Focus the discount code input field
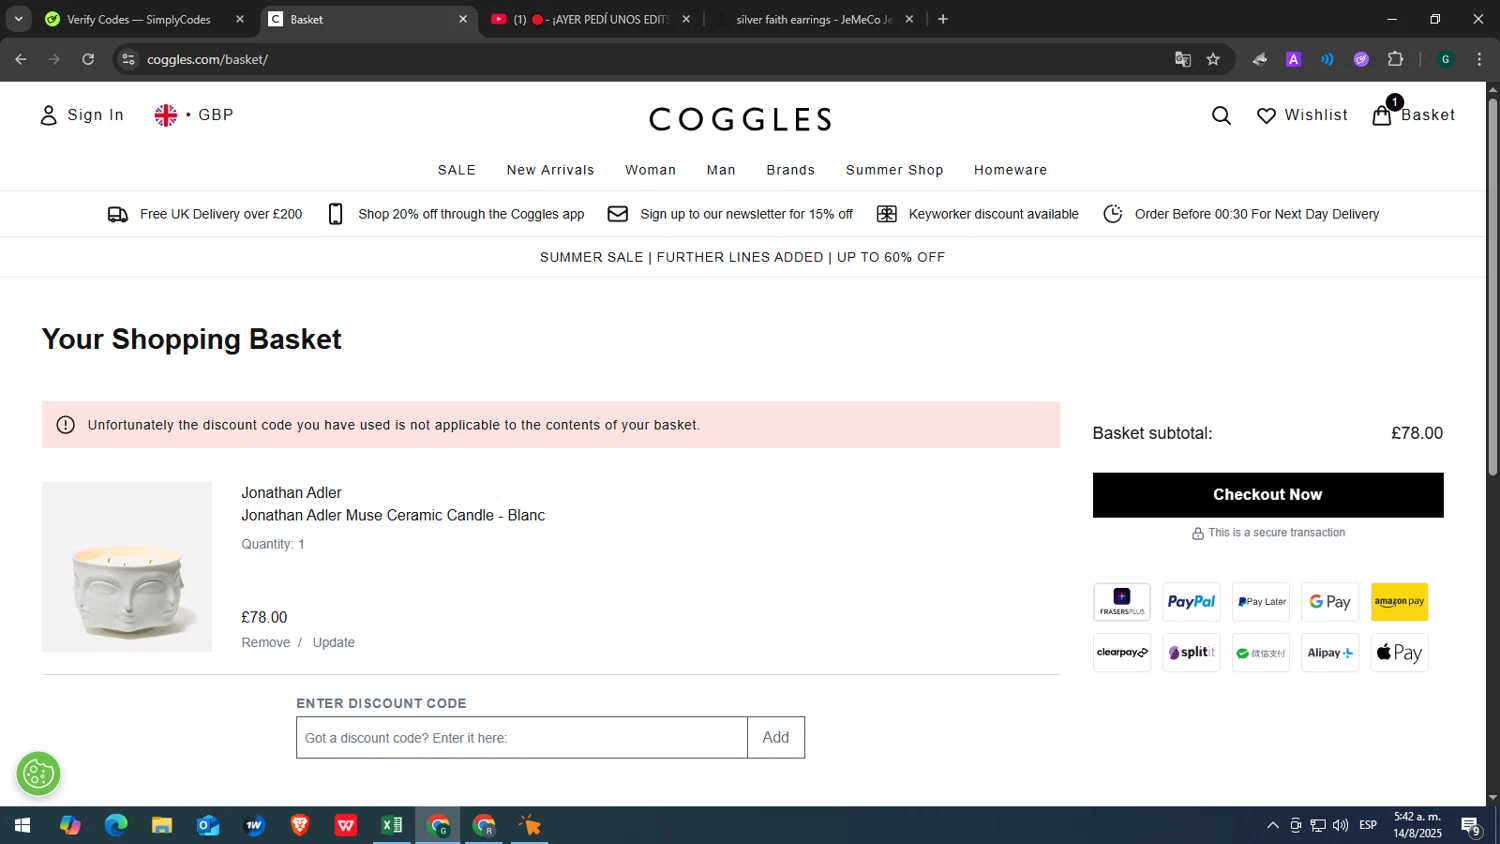This screenshot has width=1500, height=844. (522, 738)
